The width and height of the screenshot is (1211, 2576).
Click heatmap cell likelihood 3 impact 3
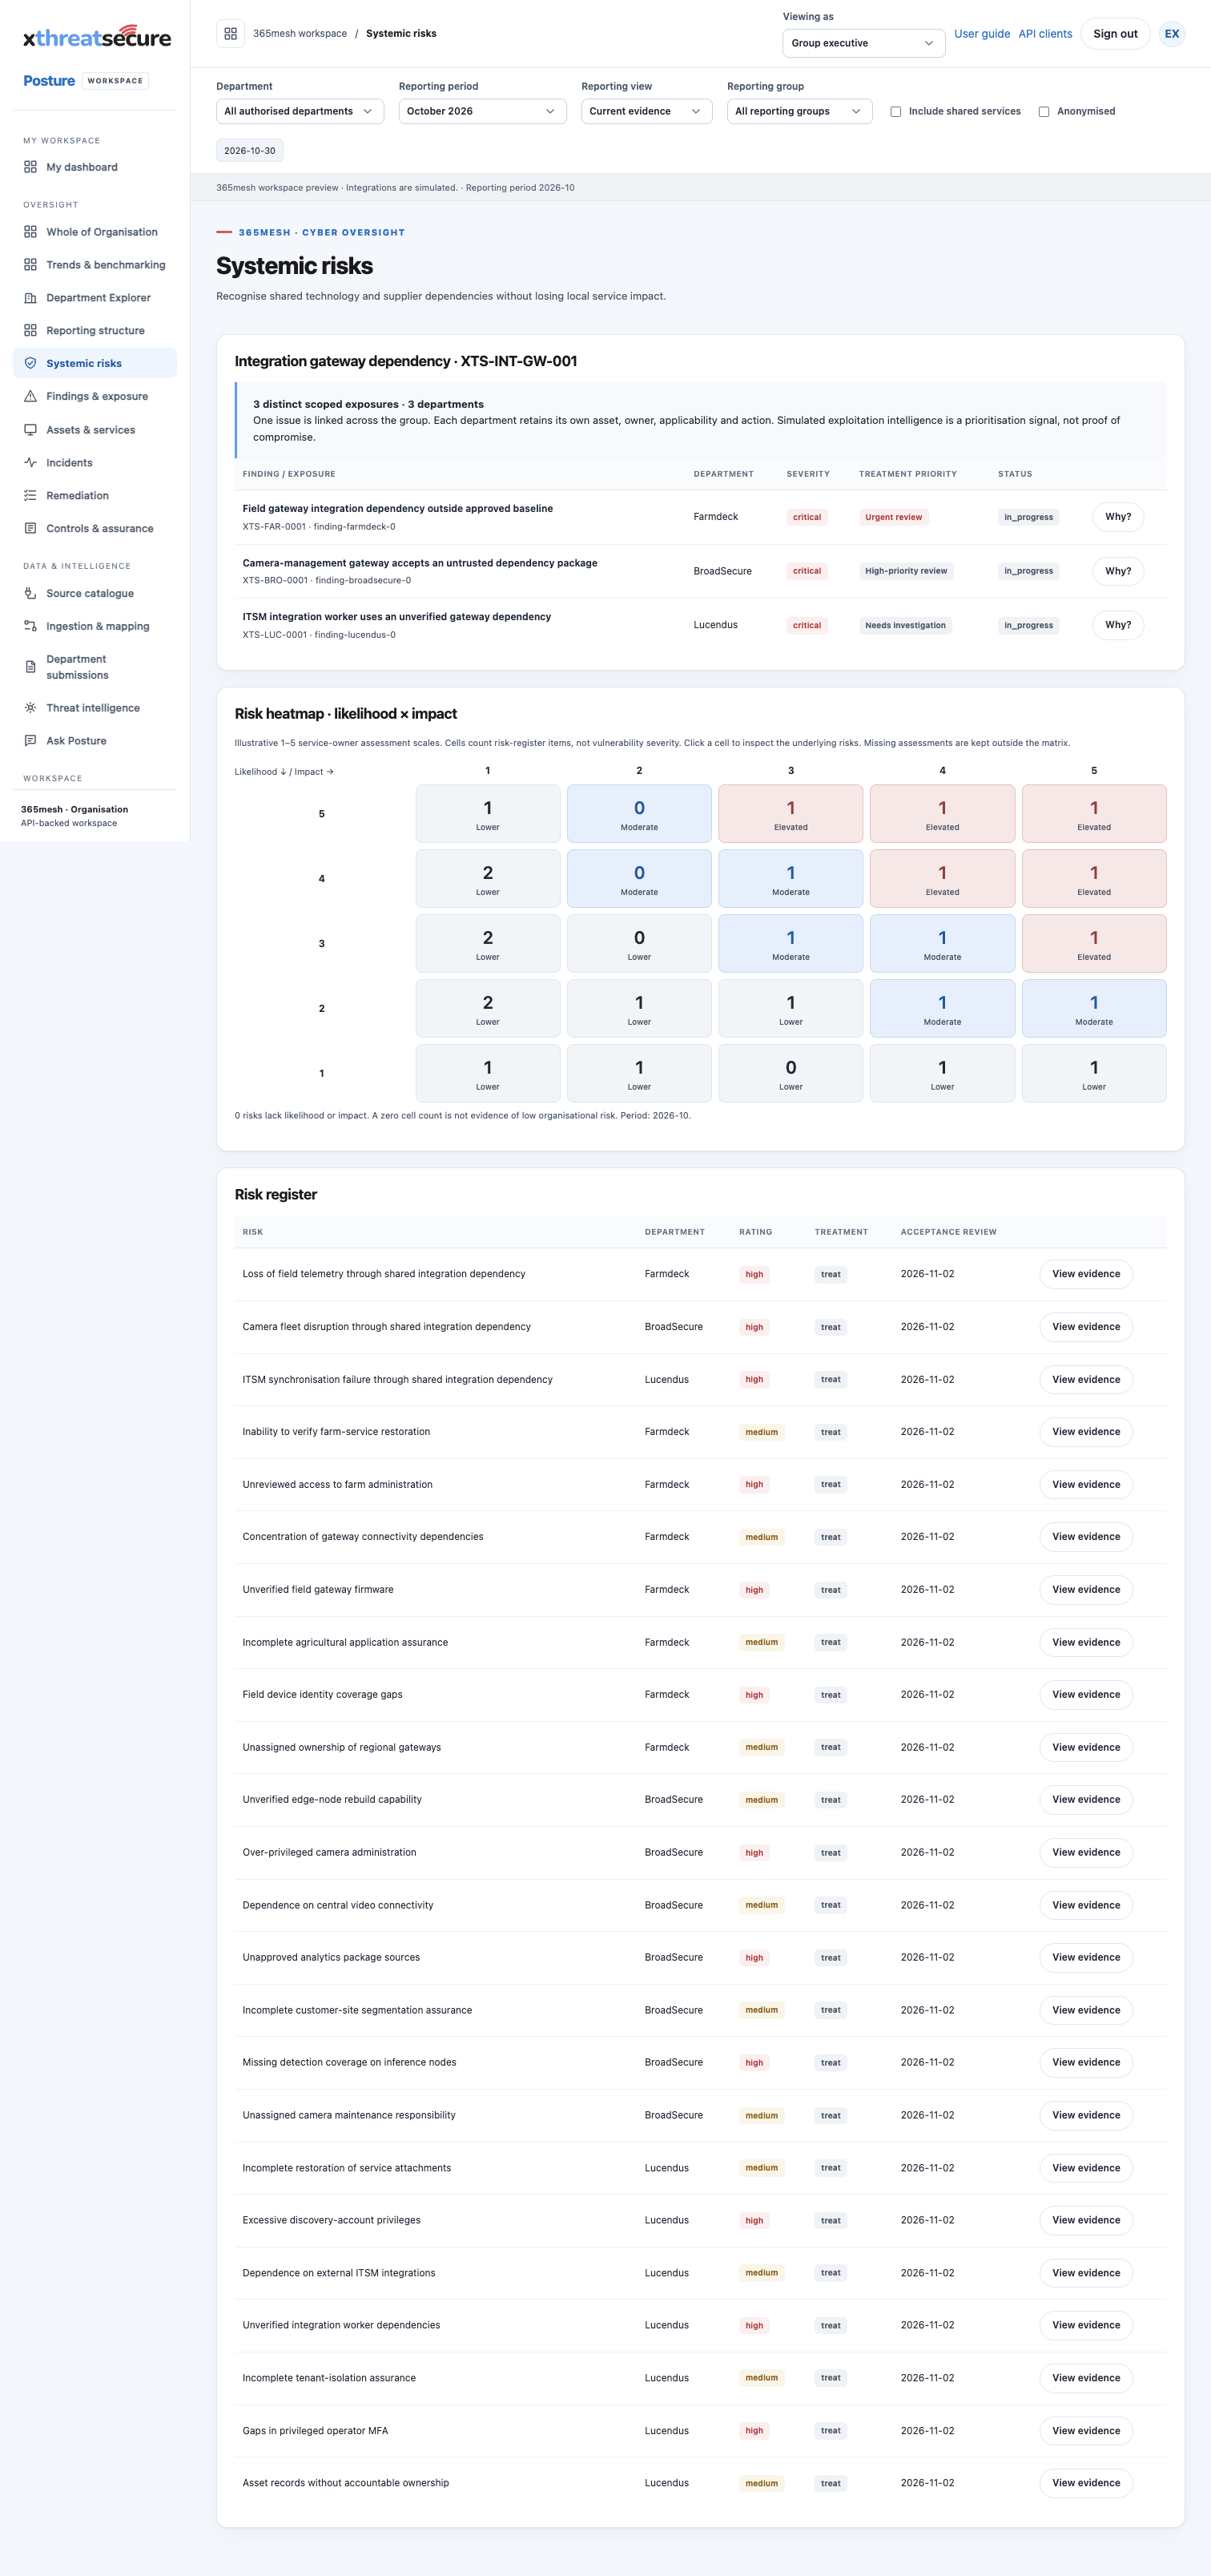[791, 944]
